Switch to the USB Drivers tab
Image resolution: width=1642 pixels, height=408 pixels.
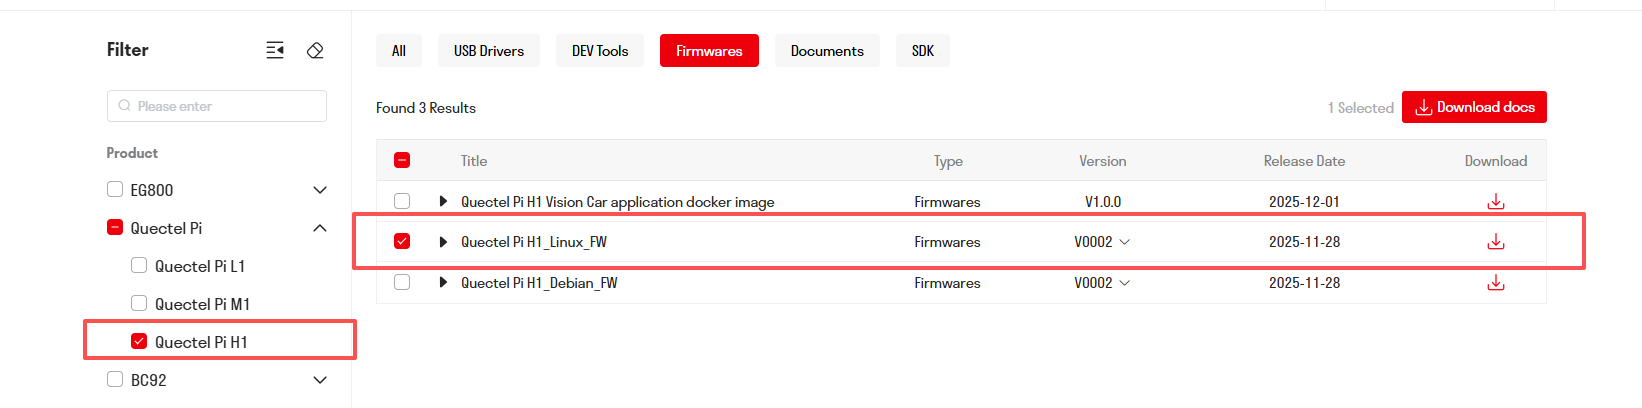488,51
